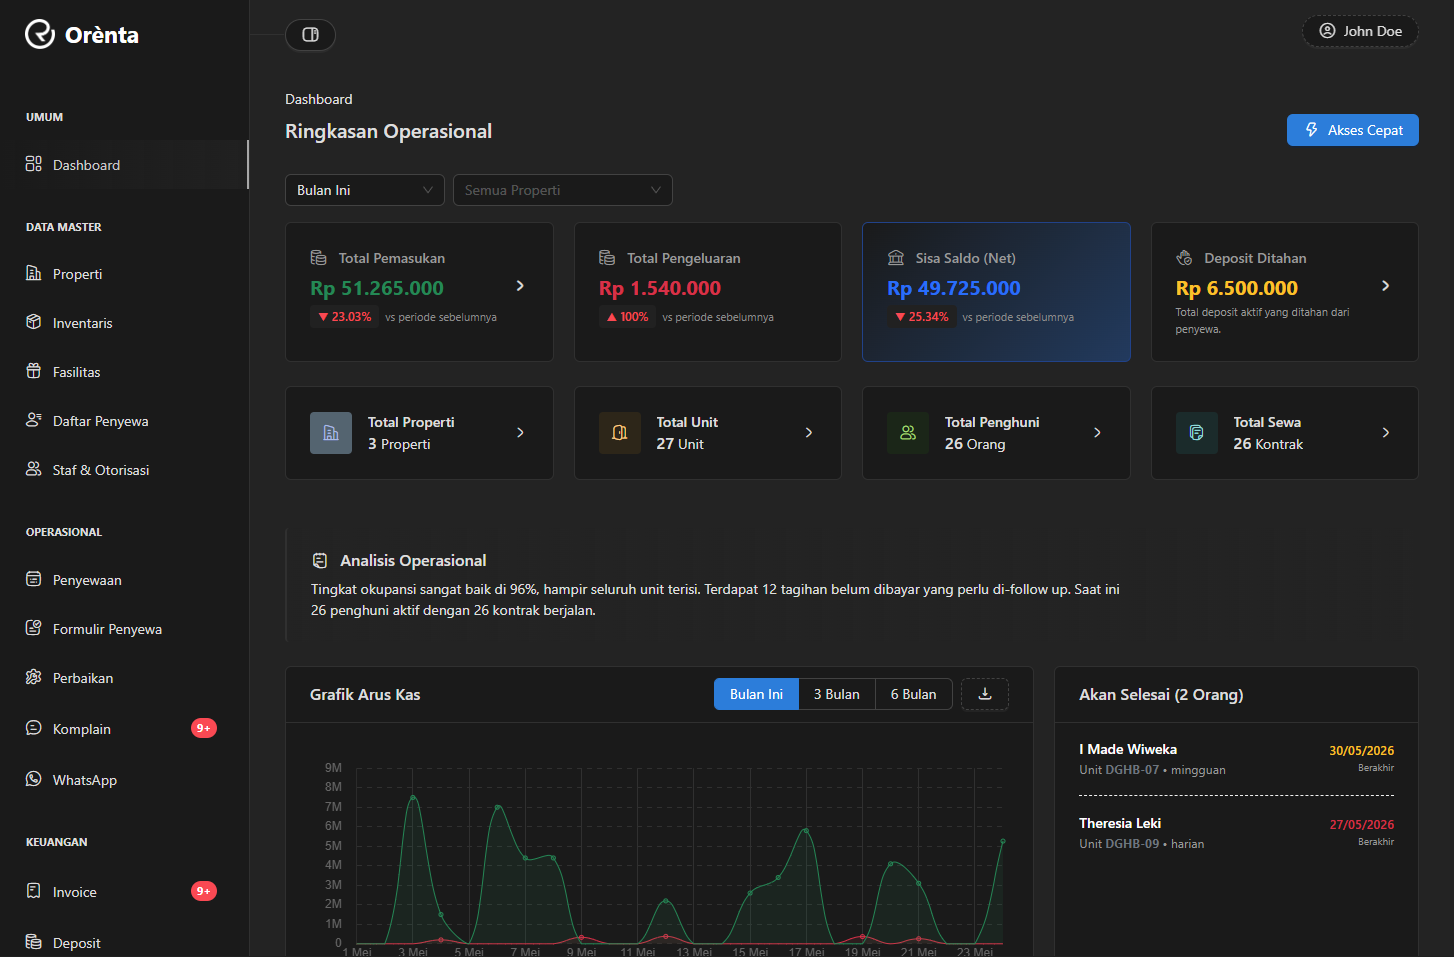This screenshot has width=1454, height=957.
Task: Click the Total Sewa contract icon
Action: (x=1196, y=433)
